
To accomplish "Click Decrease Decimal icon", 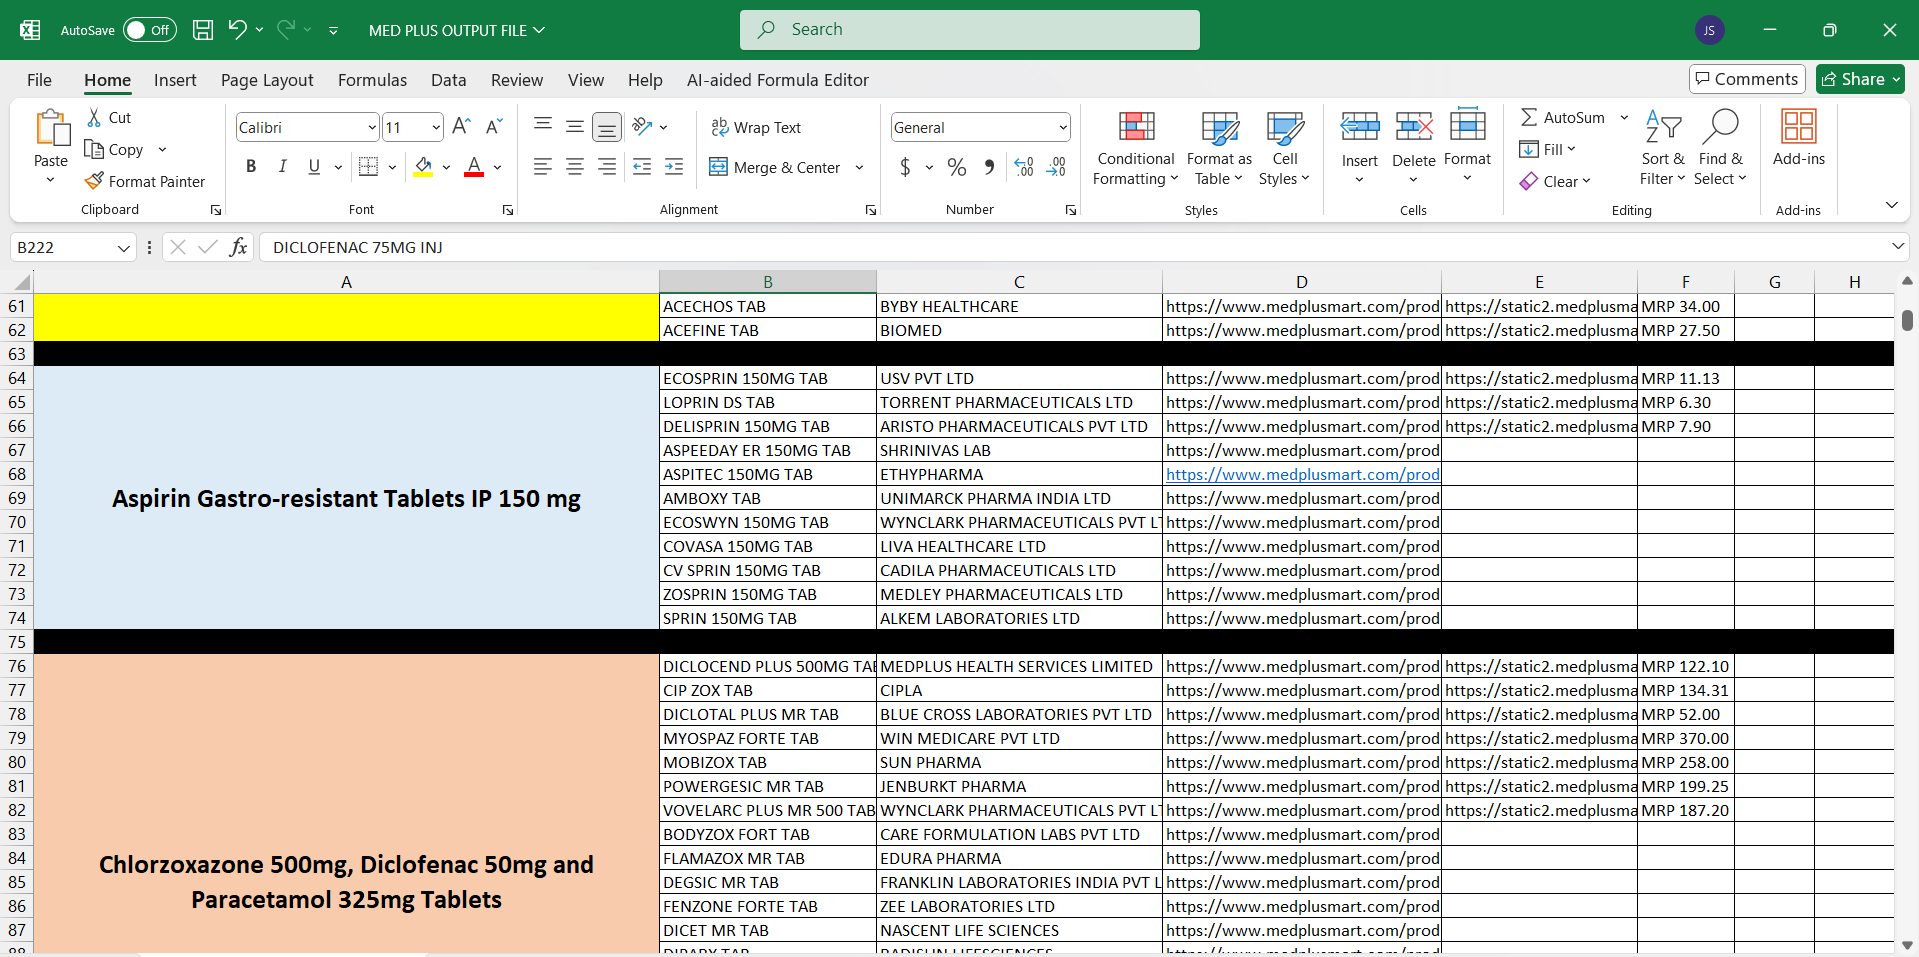I will pos(1056,167).
